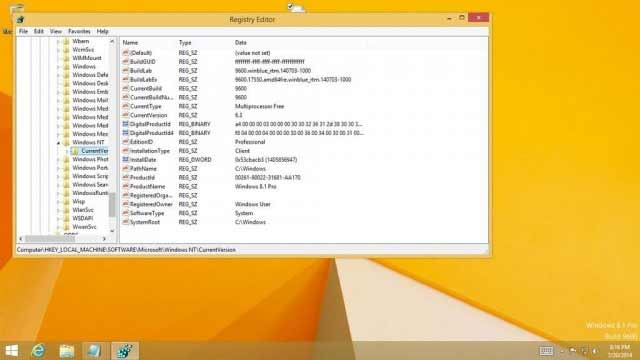Click the Registry Editor title bar icon

click(x=20, y=19)
